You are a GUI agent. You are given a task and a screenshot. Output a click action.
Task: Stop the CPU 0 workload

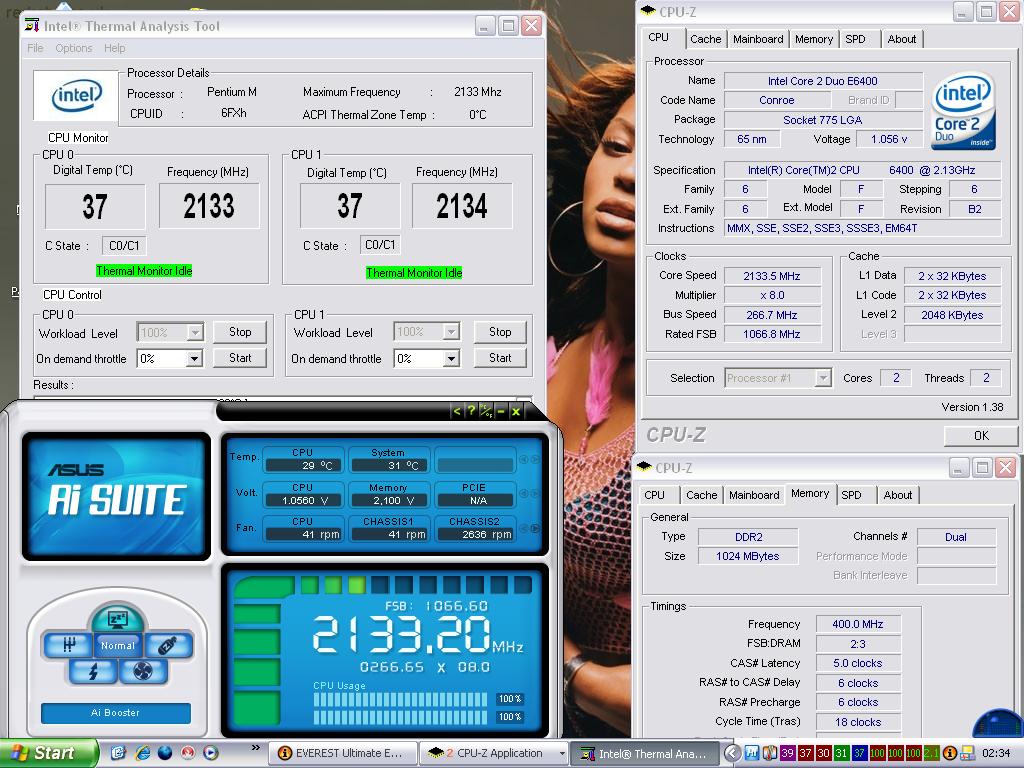pos(240,332)
